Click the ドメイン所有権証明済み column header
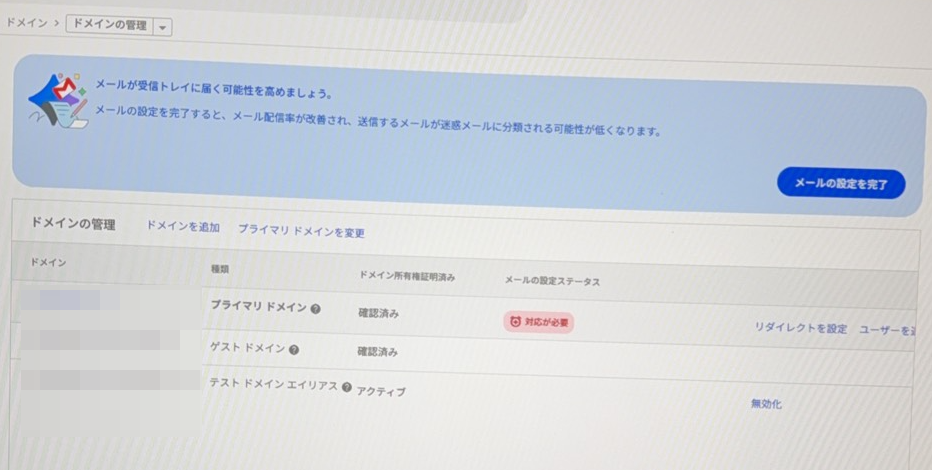 (x=407, y=276)
